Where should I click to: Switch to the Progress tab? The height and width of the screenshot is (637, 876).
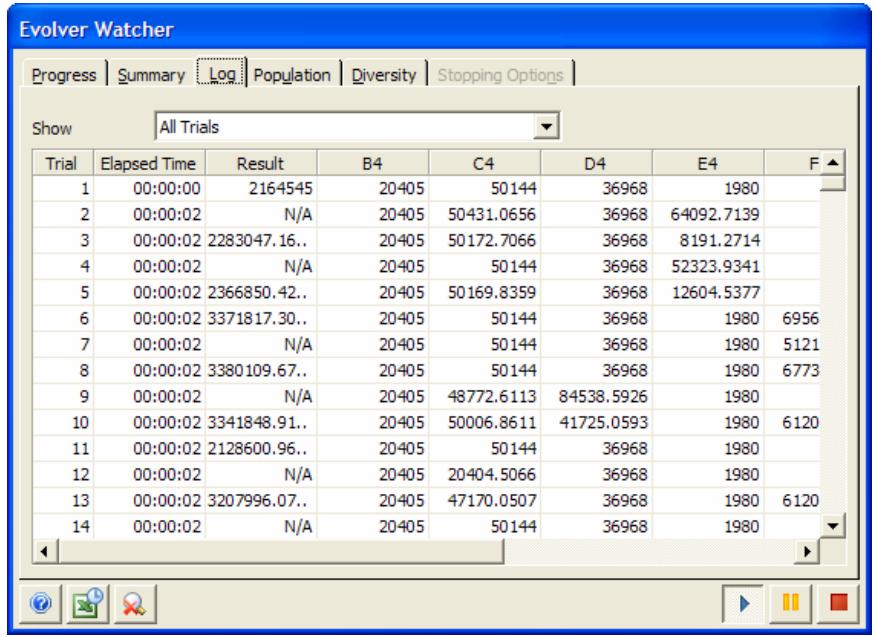[x=64, y=75]
